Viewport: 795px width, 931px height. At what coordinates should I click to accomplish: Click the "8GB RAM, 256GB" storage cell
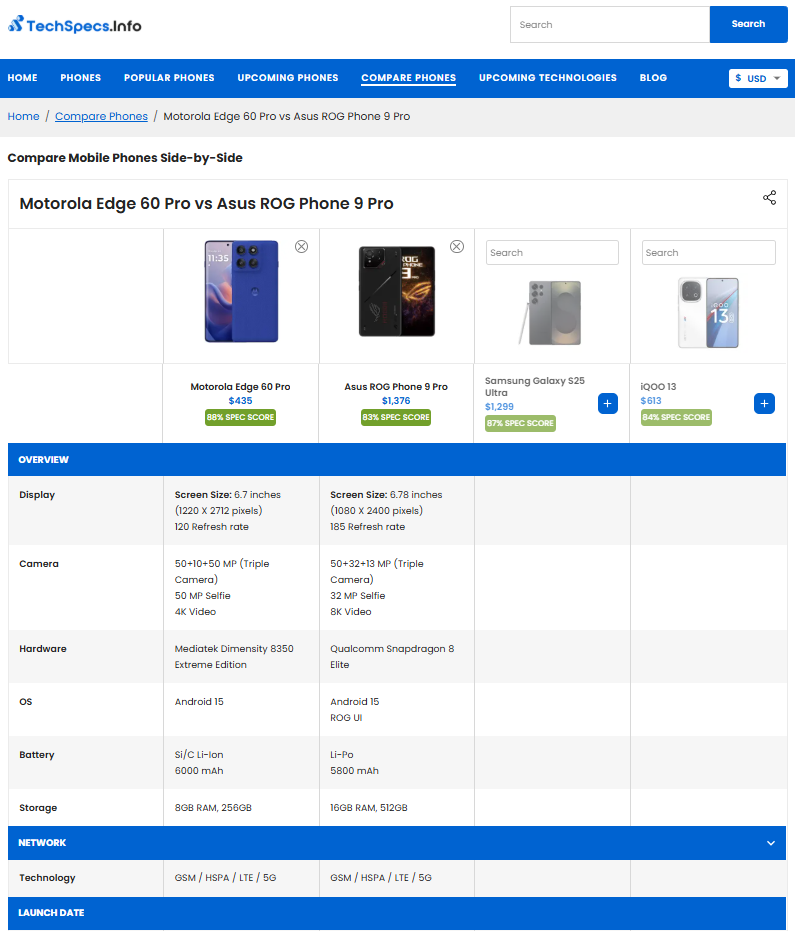point(213,808)
